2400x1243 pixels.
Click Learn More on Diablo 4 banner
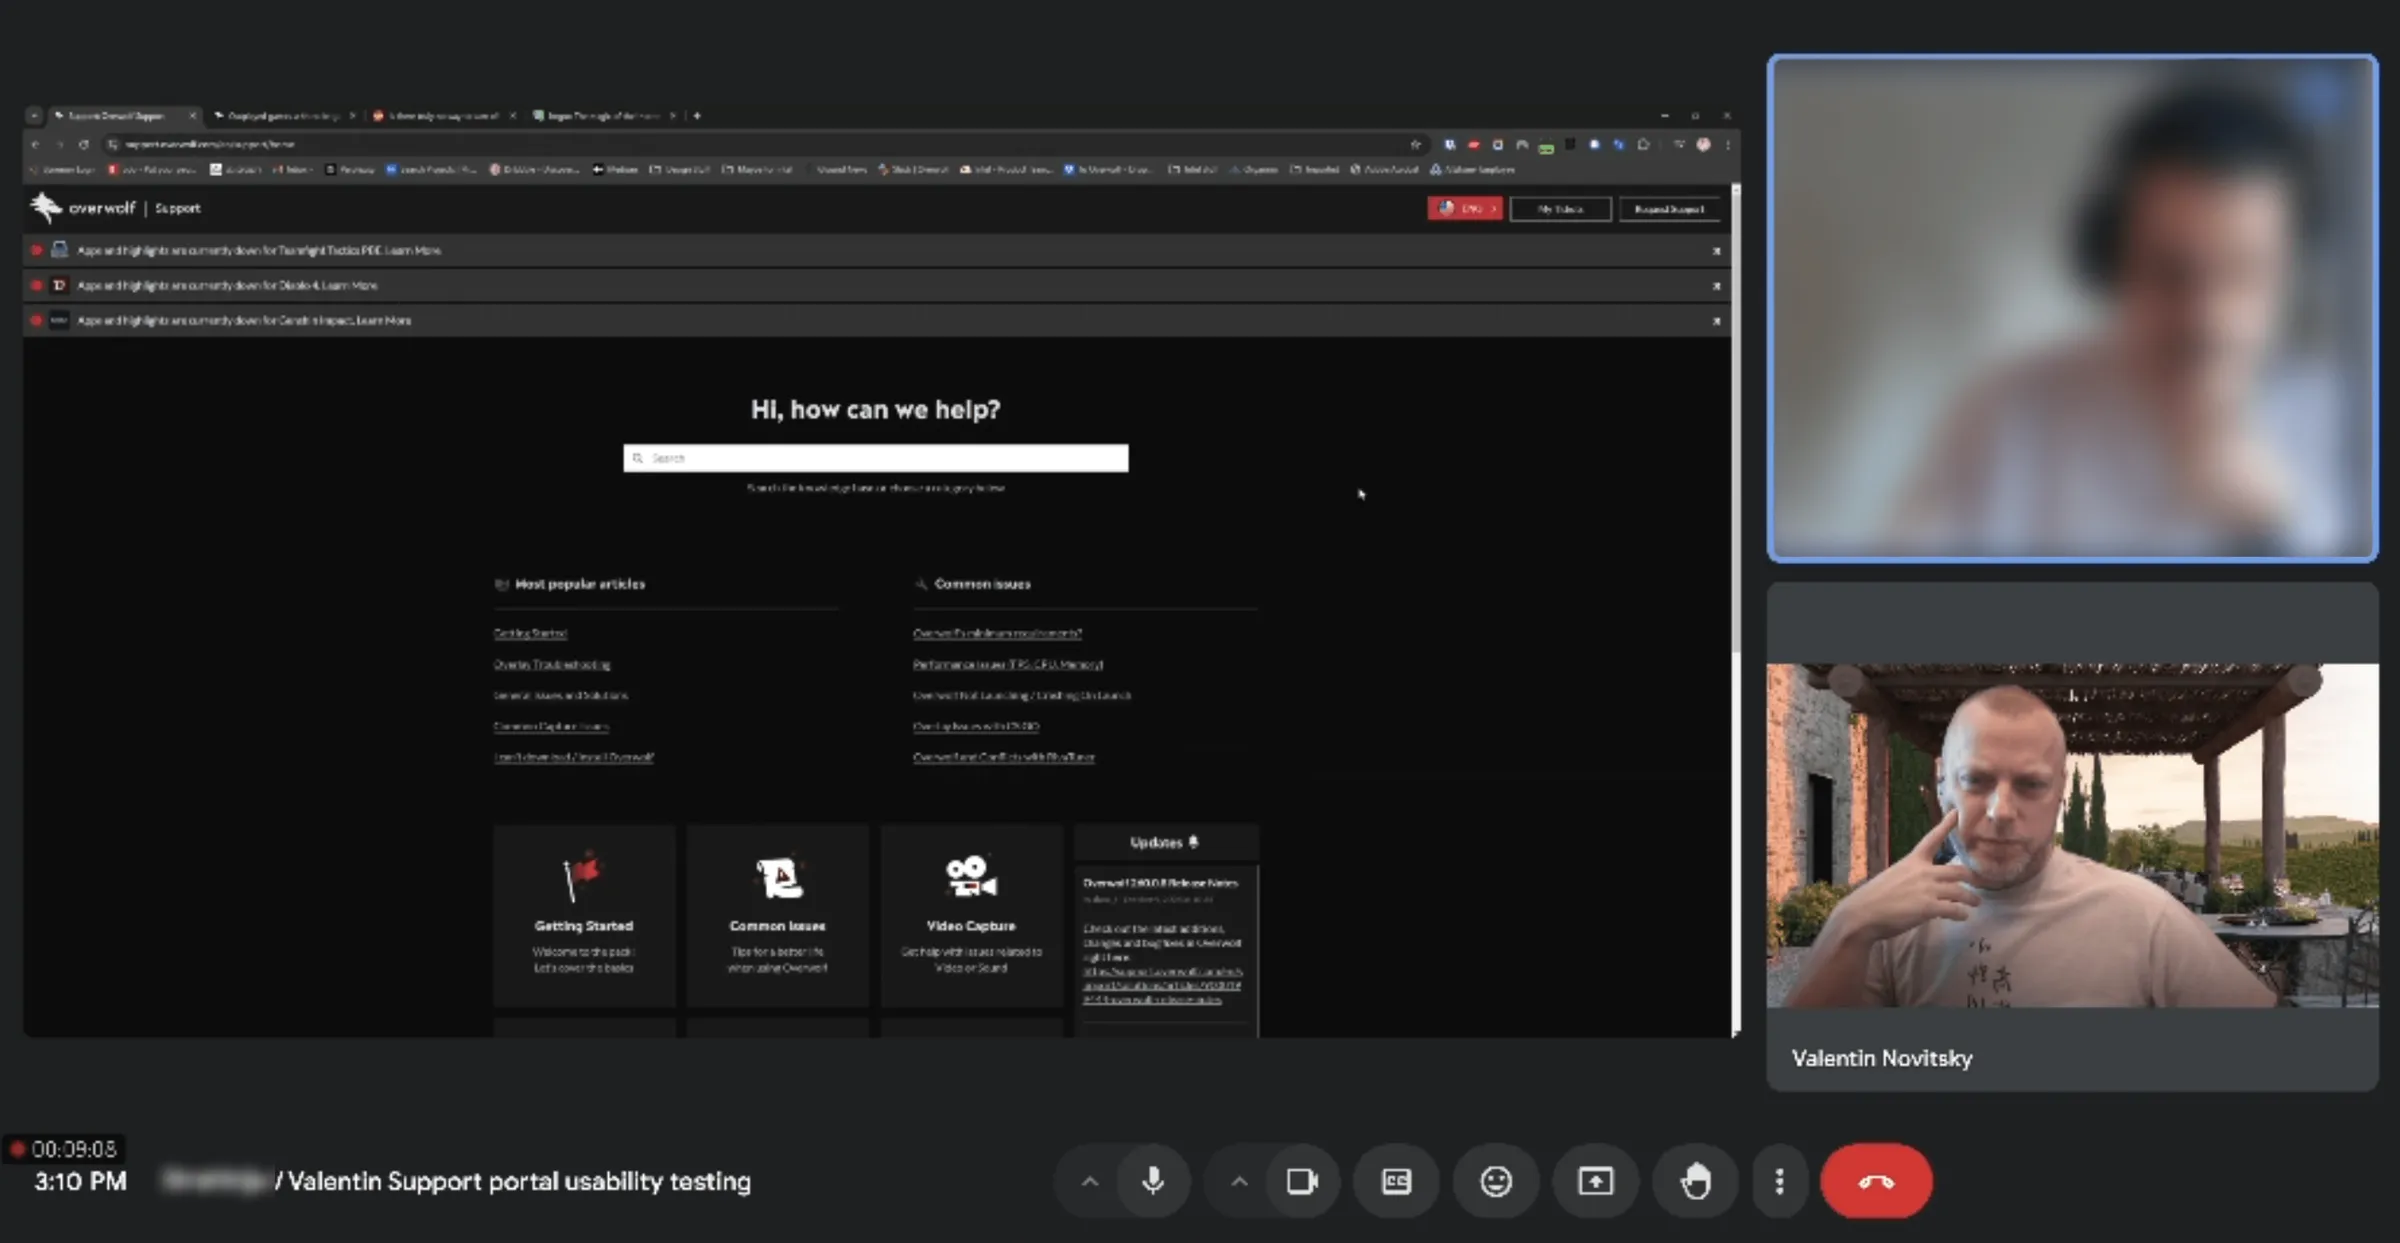coord(350,285)
